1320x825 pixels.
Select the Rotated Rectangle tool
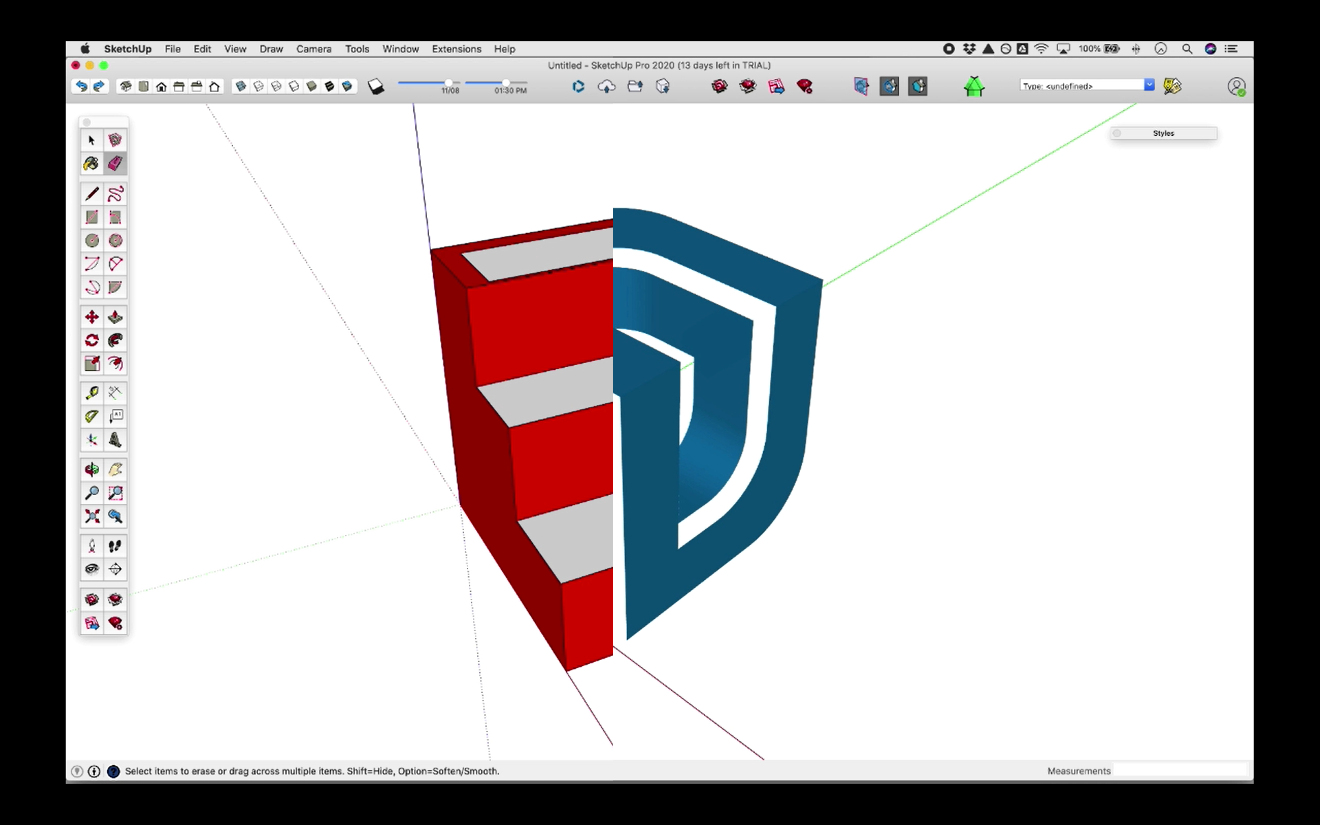click(115, 217)
